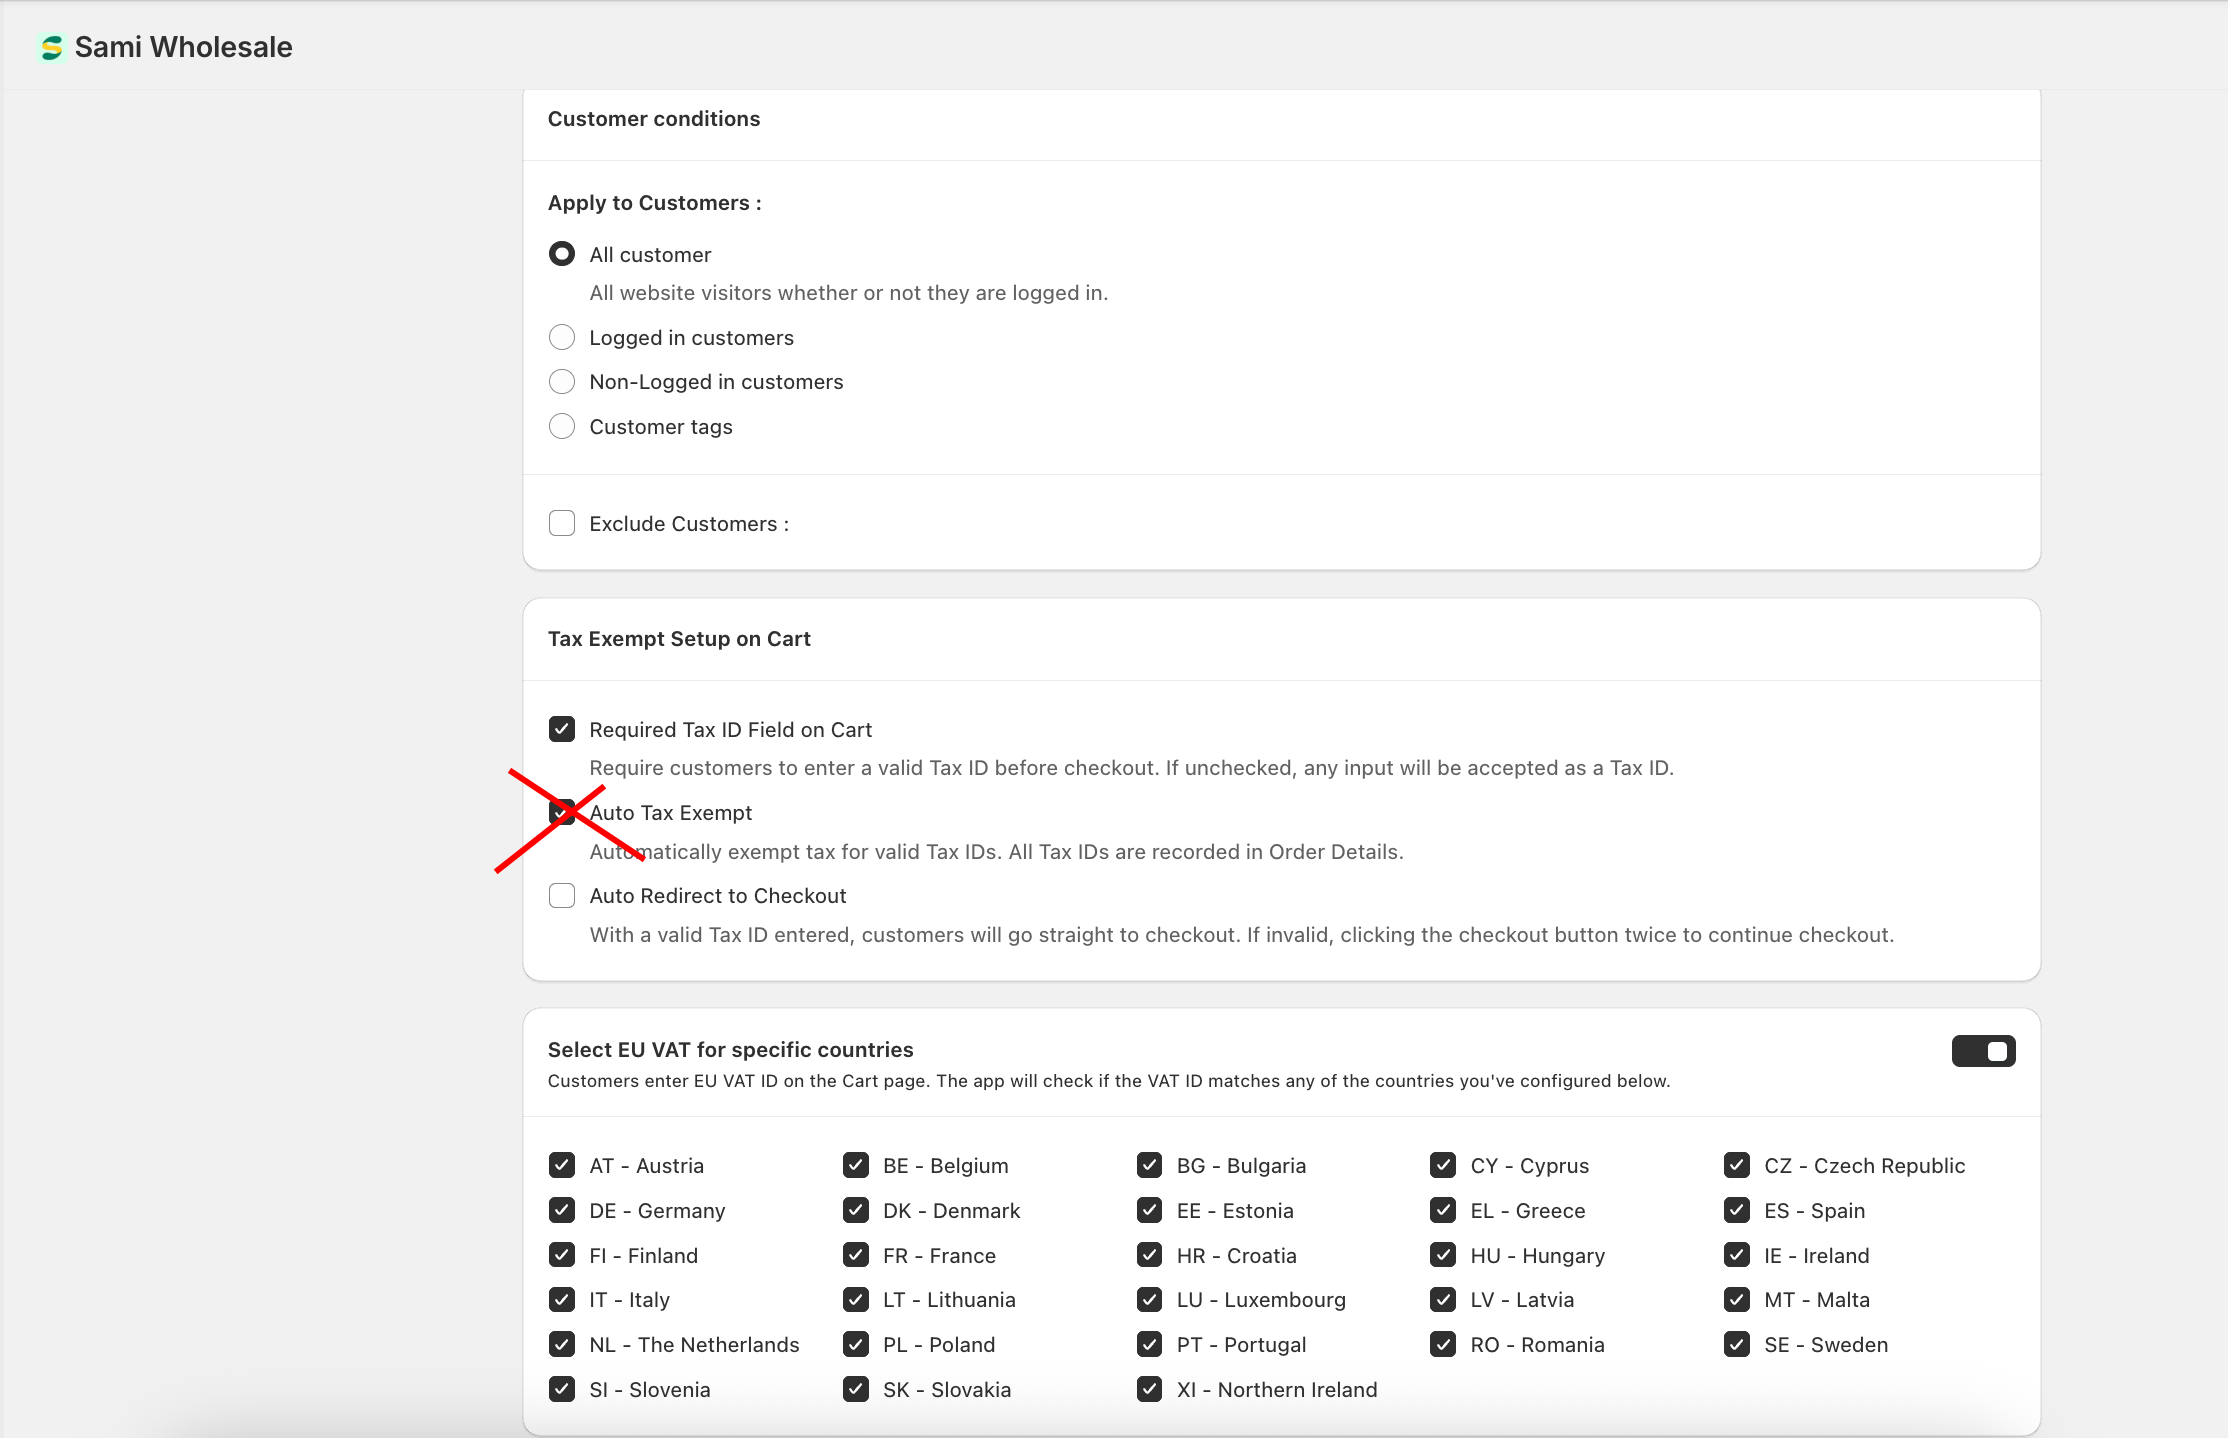
Task: Uncheck XI - Northern Ireland checkbox
Action: pyautogui.click(x=1150, y=1390)
